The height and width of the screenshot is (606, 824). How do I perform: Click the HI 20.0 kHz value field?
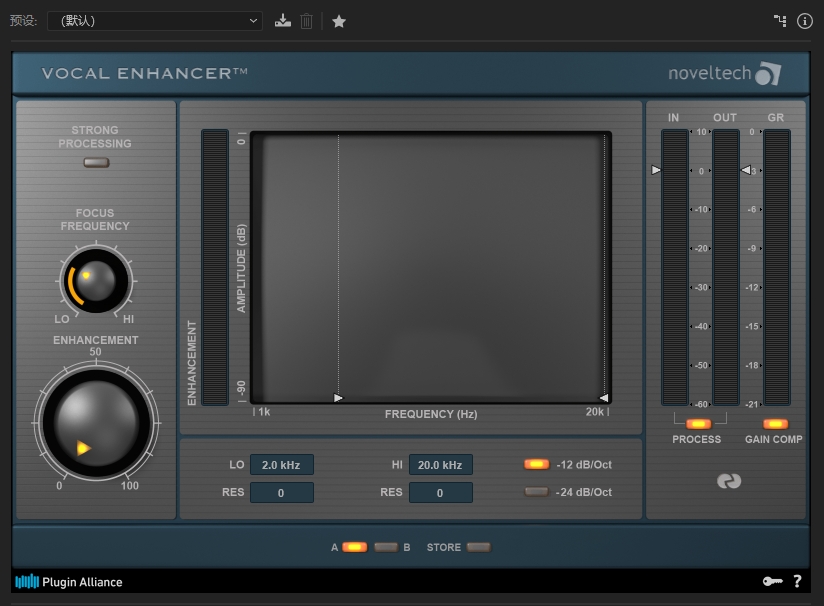[x=440, y=465]
